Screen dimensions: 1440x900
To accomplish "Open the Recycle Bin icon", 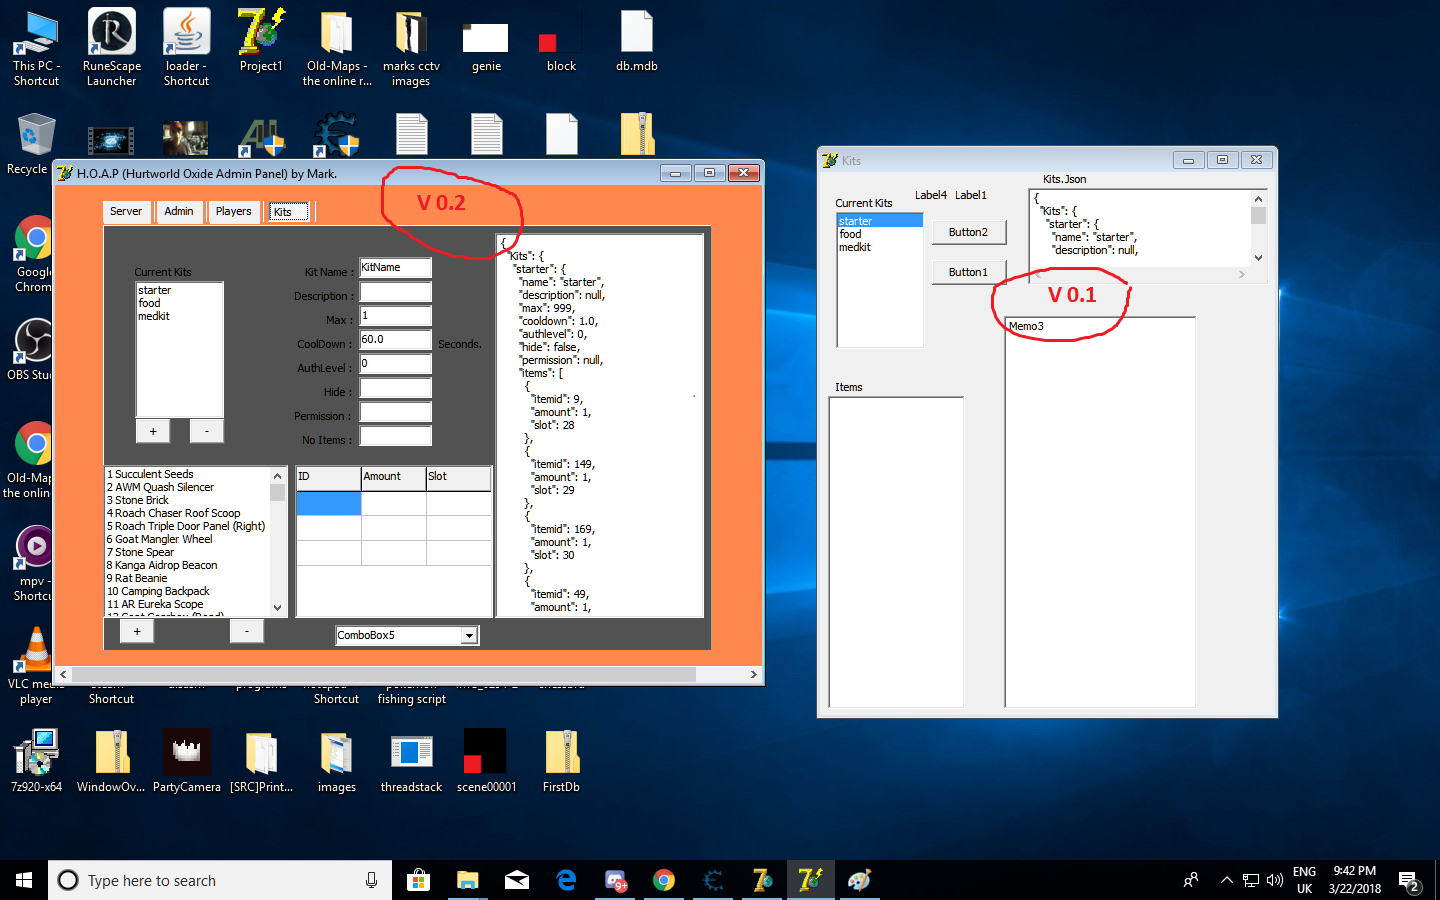I will 34,135.
